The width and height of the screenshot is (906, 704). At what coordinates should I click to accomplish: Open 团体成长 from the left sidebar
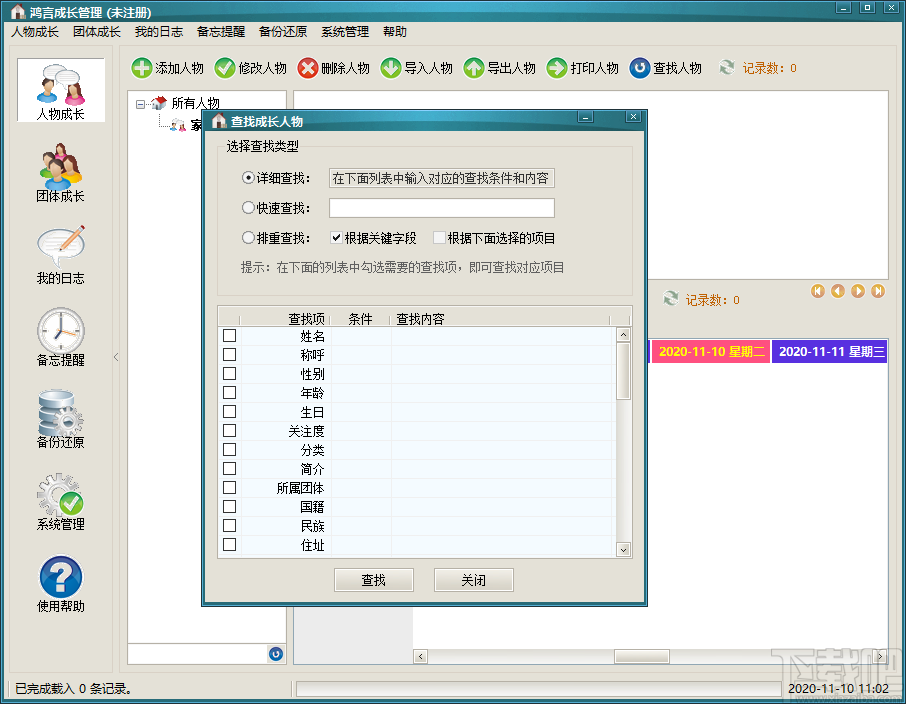[59, 175]
